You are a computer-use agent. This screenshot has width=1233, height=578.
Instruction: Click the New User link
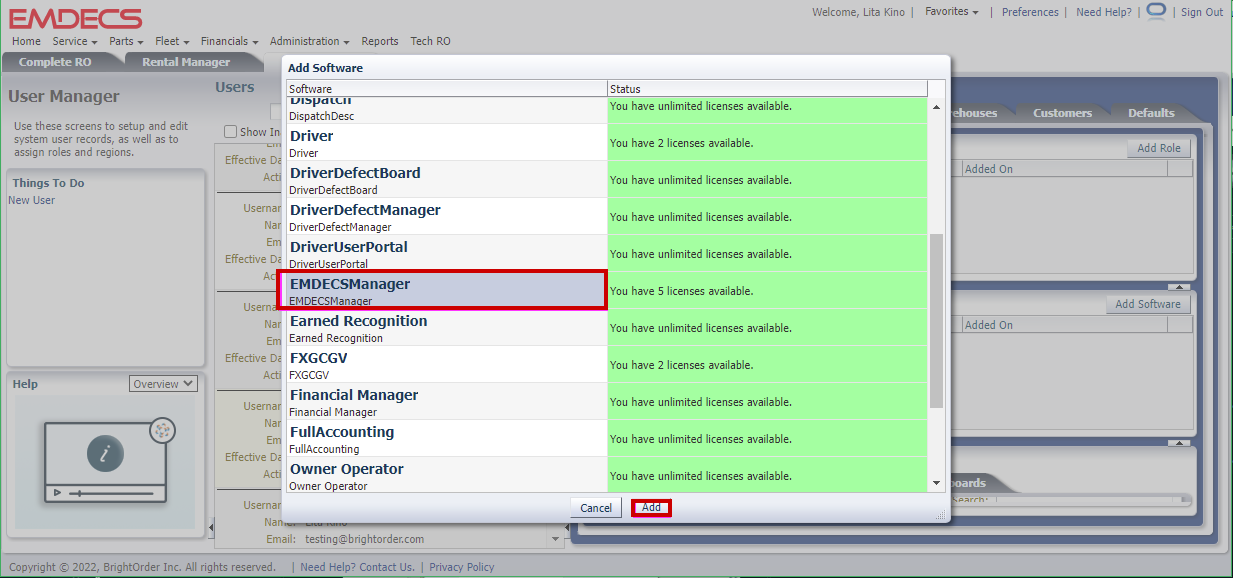[x=32, y=200]
